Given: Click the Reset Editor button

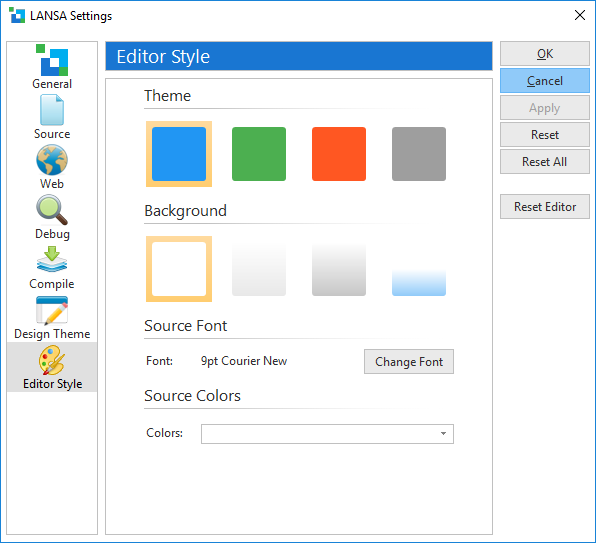Looking at the screenshot, I should (545, 207).
